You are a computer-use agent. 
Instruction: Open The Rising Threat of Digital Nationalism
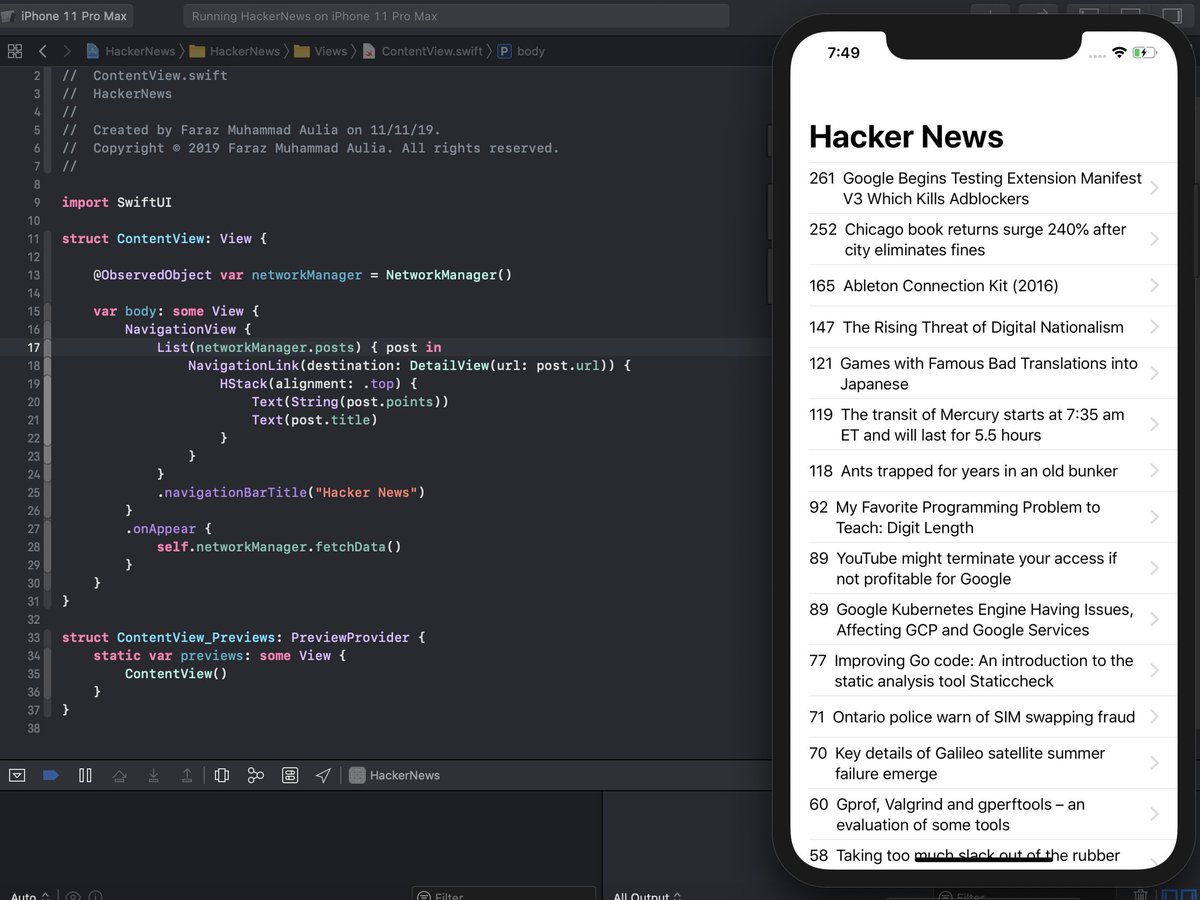(x=983, y=327)
